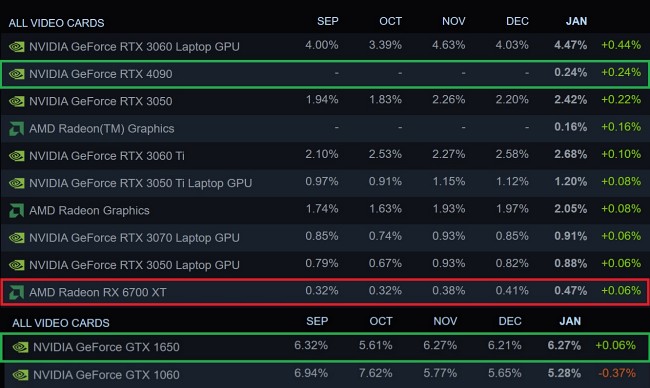Click NVIDIA logo beside GeForce GTX 1060
This screenshot has height=388, width=650.
tap(20, 375)
